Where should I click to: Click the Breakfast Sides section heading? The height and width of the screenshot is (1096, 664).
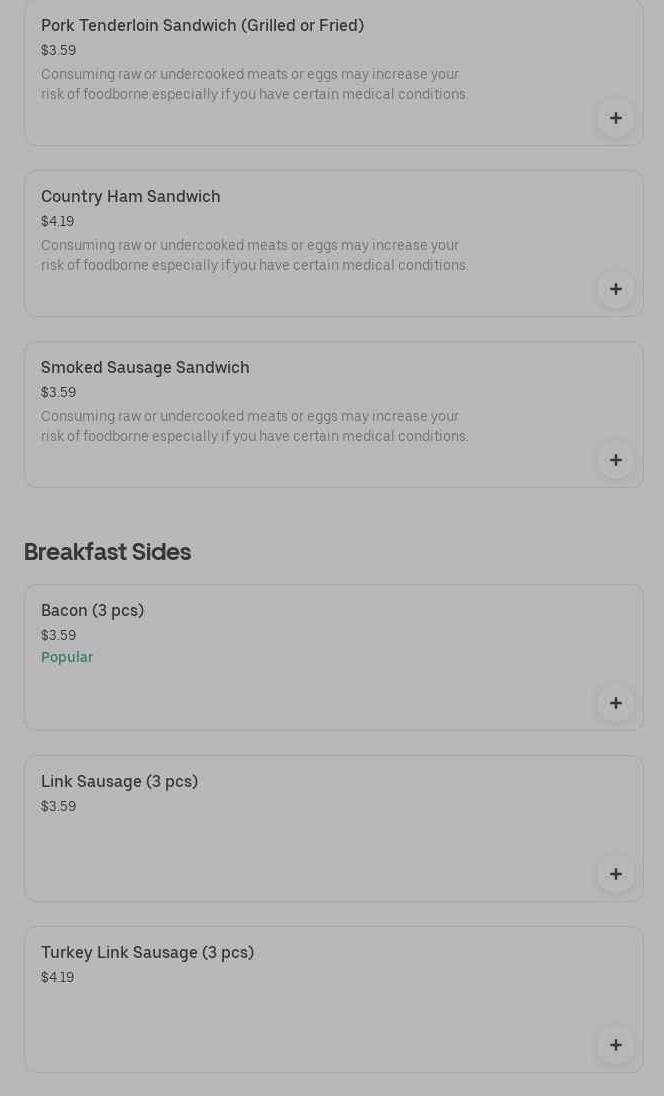(x=107, y=552)
